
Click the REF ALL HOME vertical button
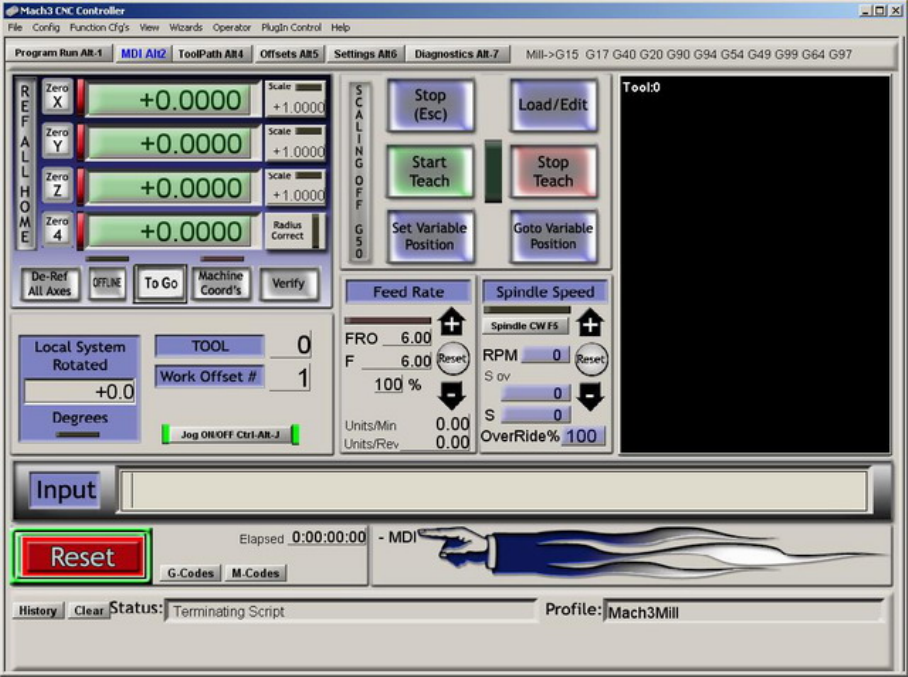pos(25,163)
